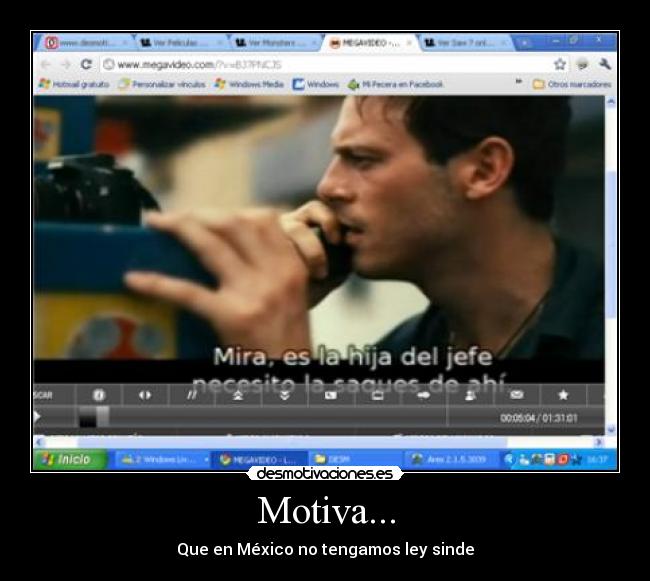Click the double-slash icon in the player toolbar
The image size is (650, 581).
coord(192,395)
